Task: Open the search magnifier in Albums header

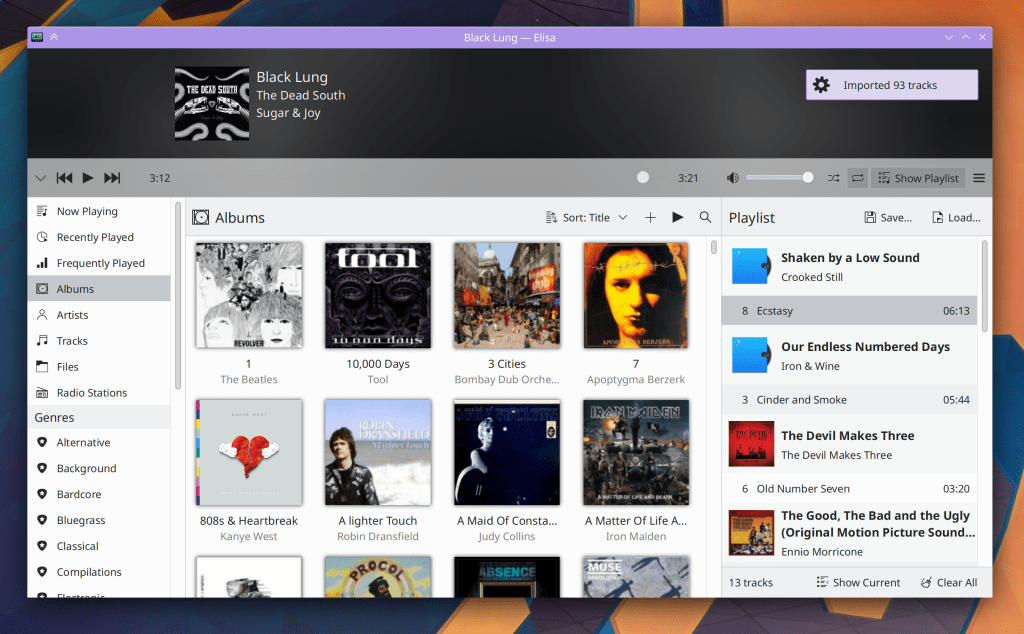Action: point(705,217)
